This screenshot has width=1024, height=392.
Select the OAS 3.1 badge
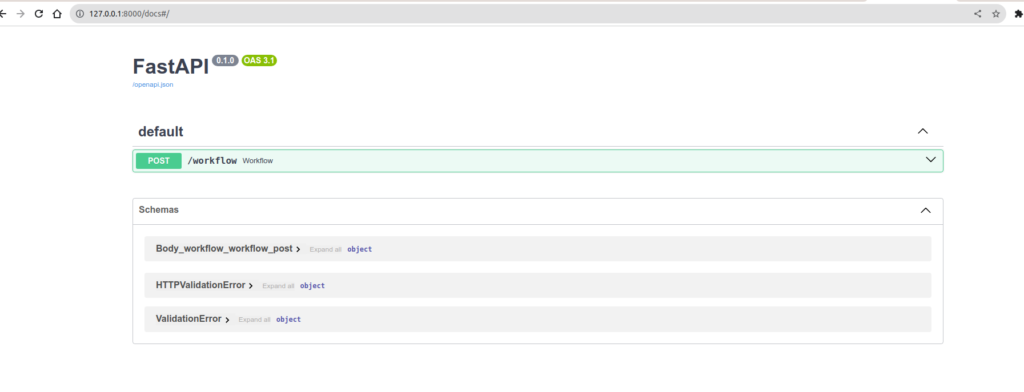click(x=259, y=60)
